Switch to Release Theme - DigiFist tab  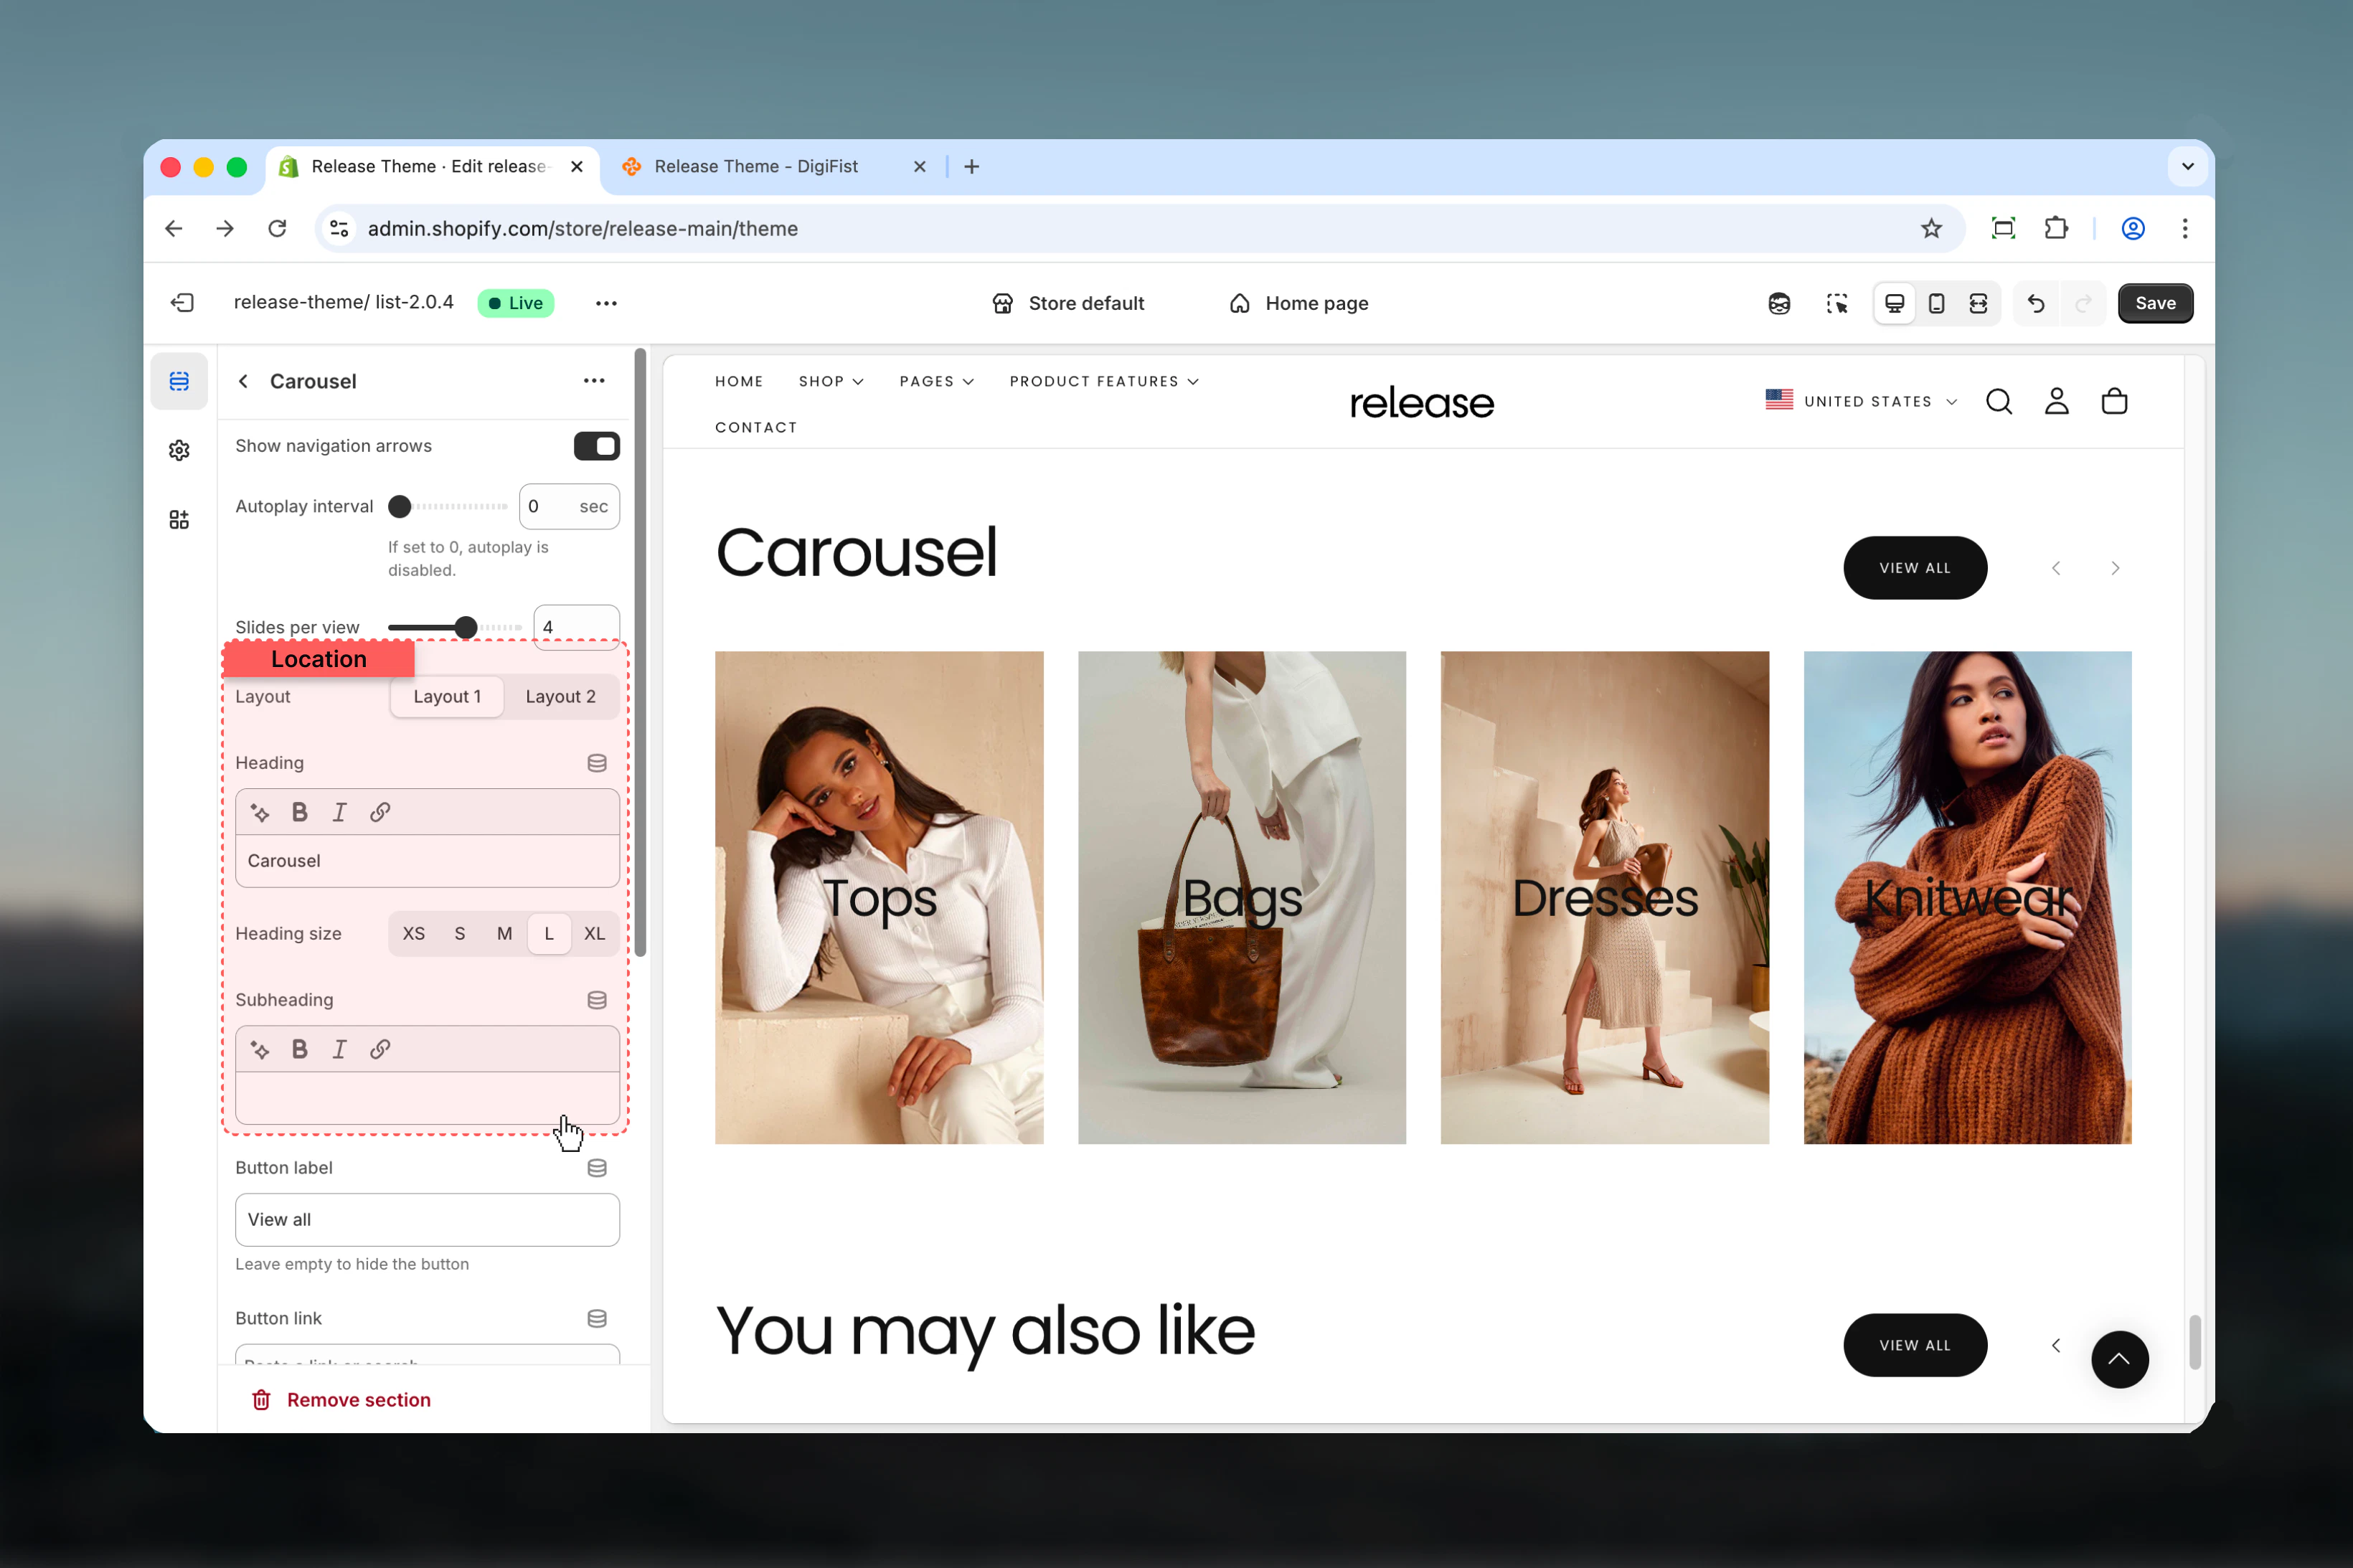[773, 166]
